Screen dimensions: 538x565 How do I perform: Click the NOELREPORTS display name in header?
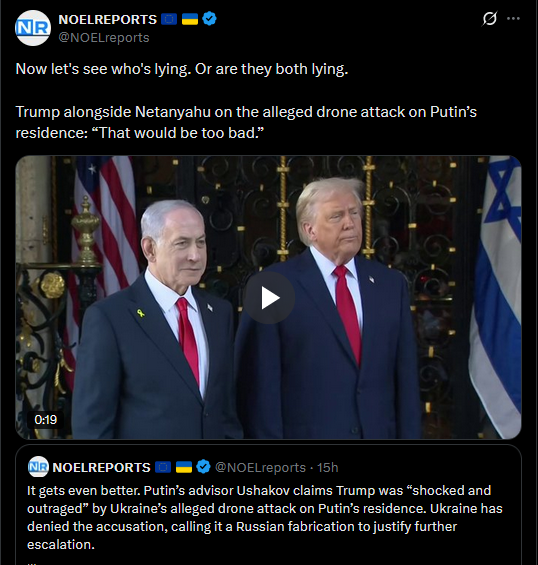tap(107, 19)
